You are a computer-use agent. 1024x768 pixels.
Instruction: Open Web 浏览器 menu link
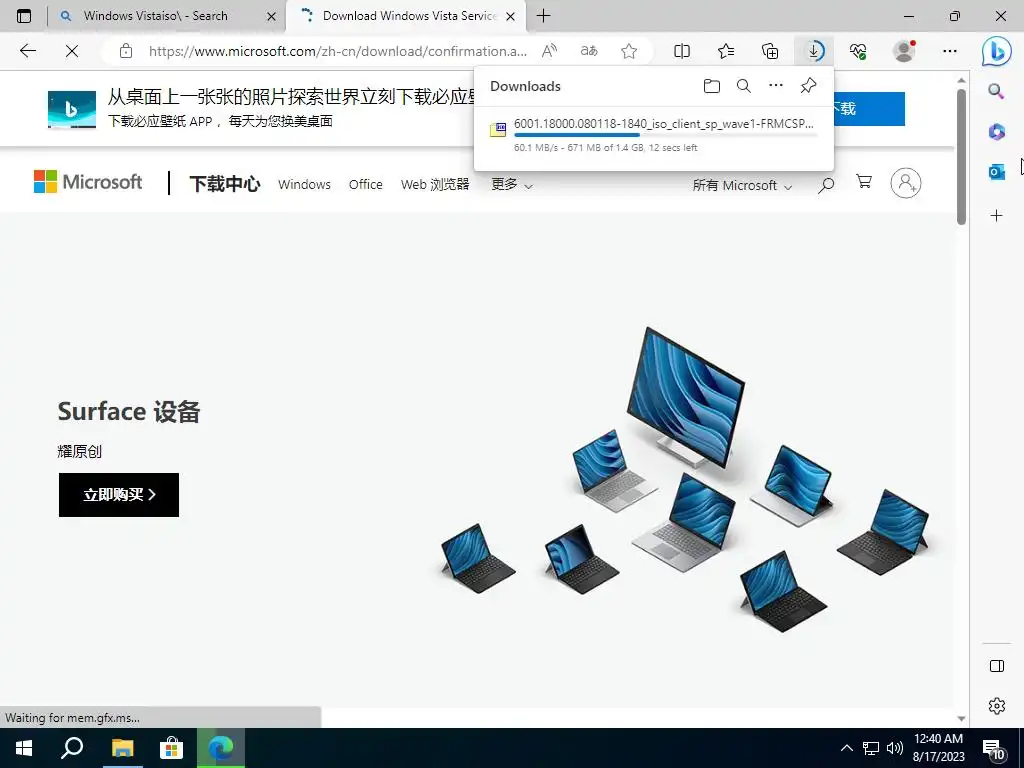pos(435,185)
